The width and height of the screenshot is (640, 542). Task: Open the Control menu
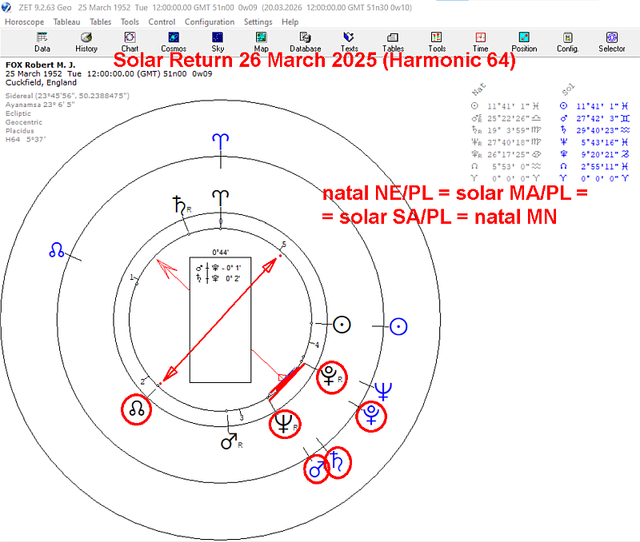point(162,22)
